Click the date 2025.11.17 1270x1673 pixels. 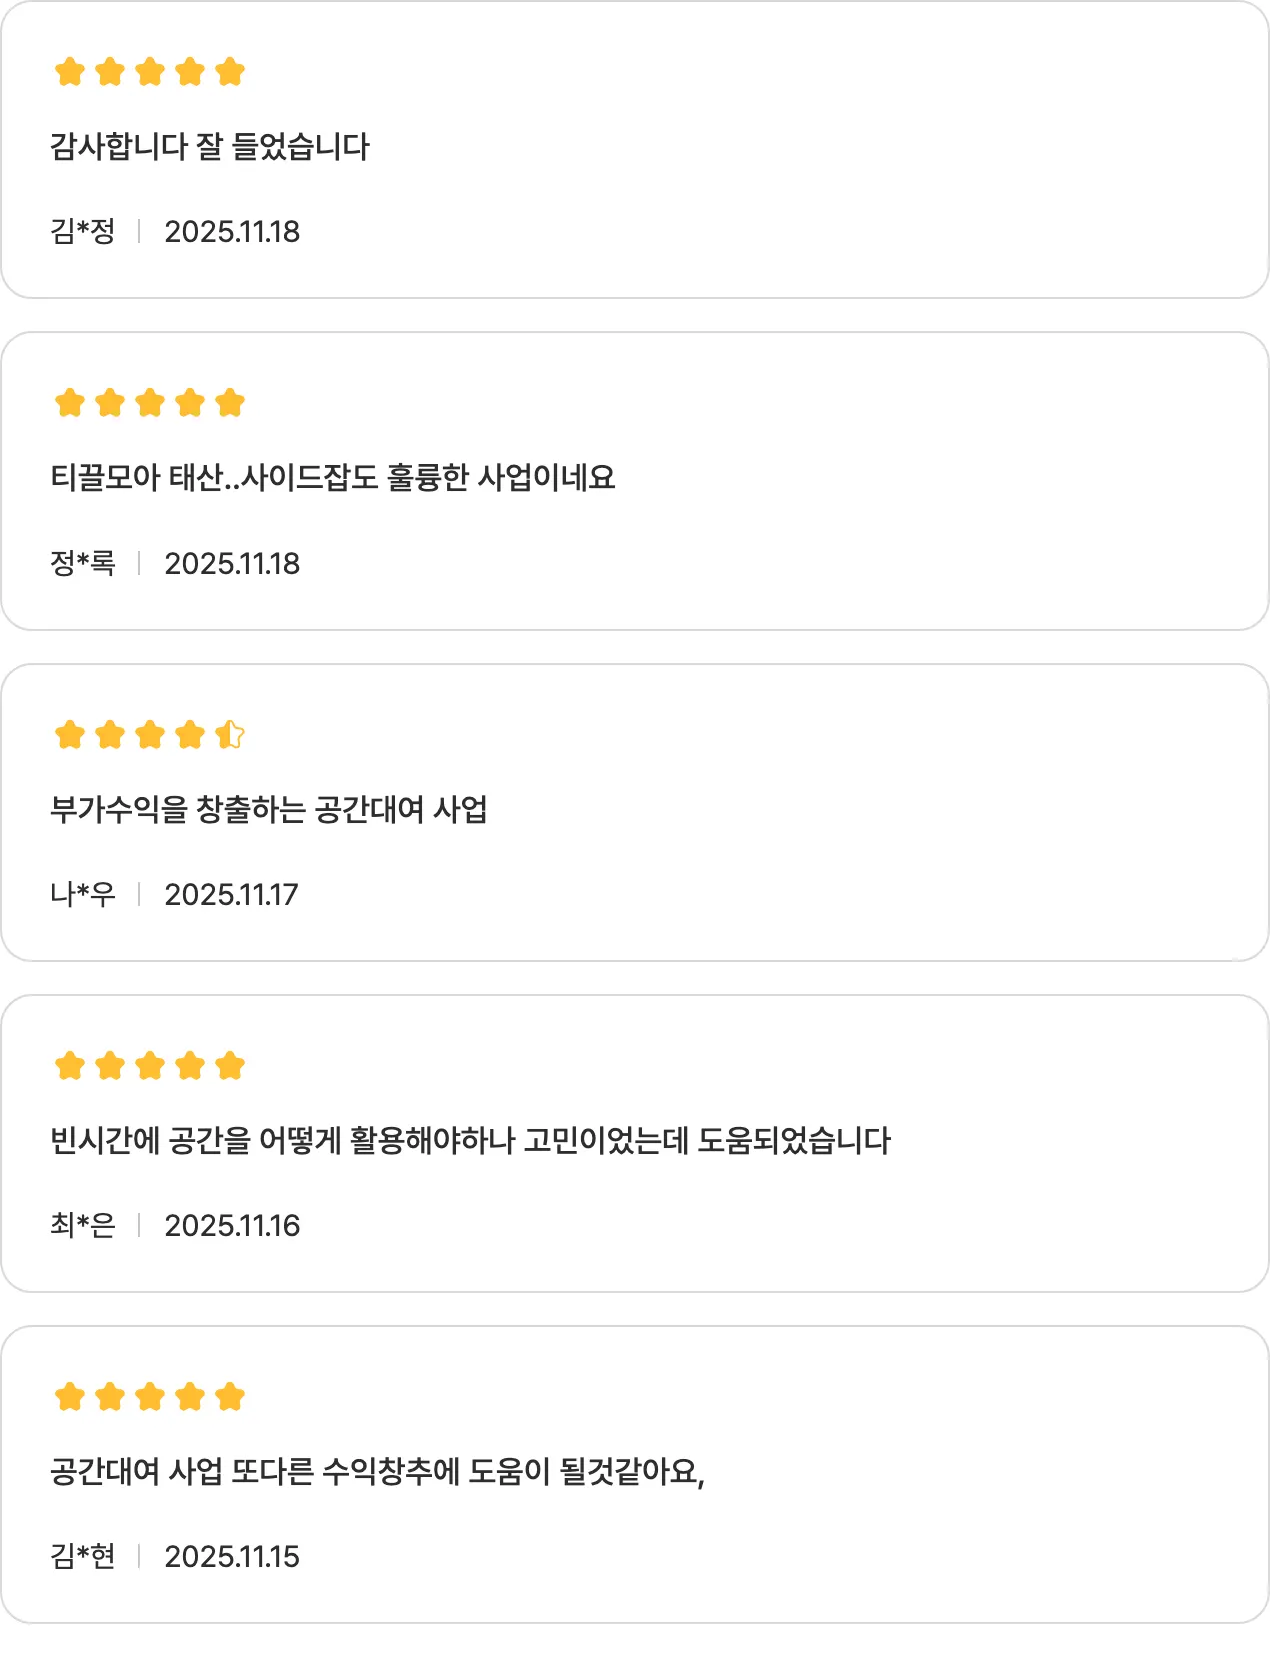click(231, 895)
